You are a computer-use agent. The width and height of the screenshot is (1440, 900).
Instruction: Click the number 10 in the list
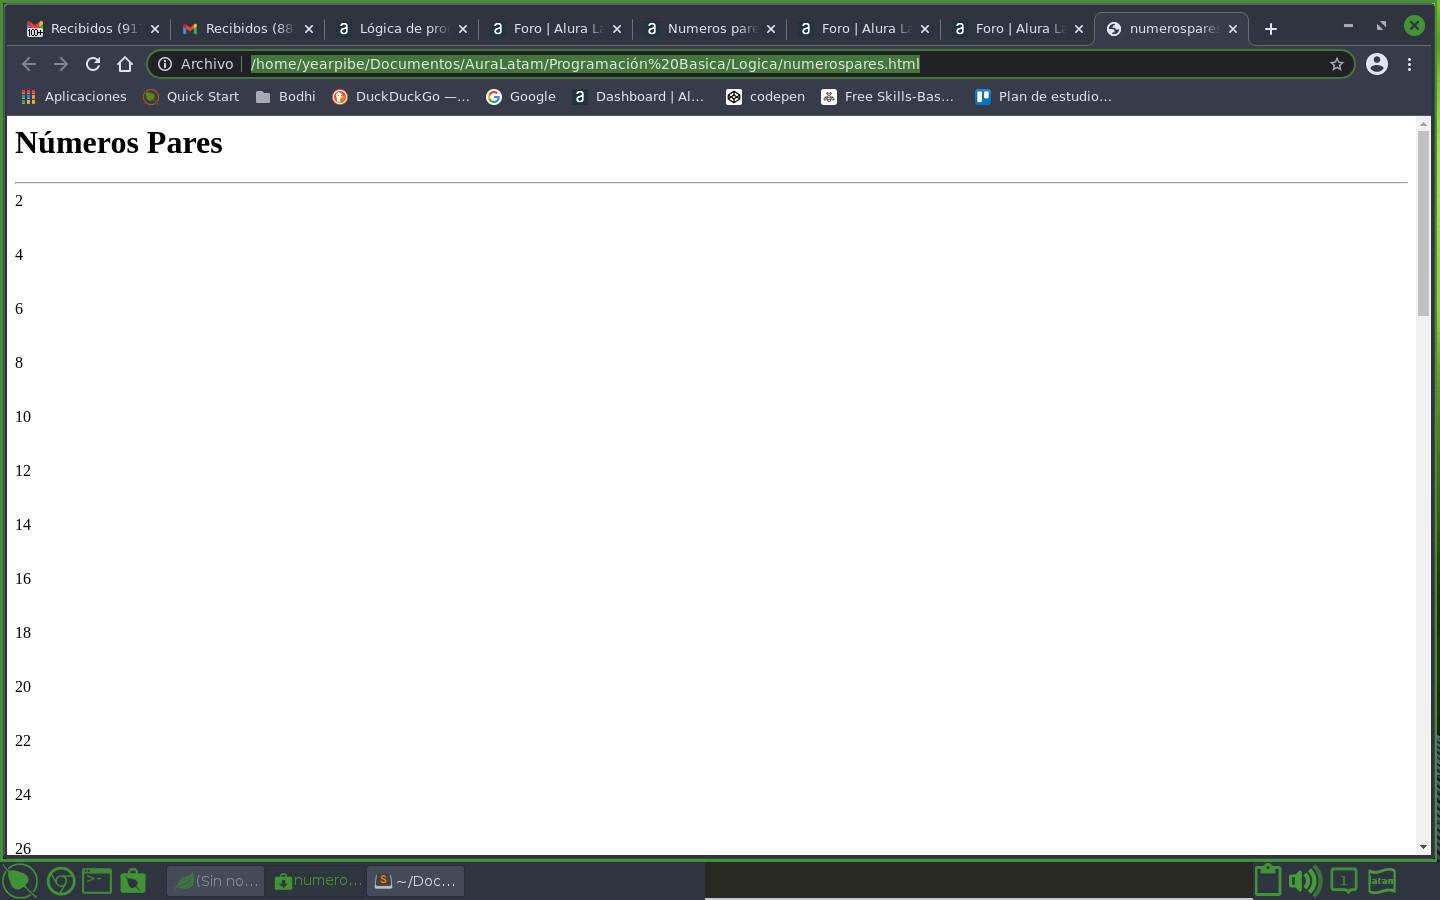click(23, 417)
